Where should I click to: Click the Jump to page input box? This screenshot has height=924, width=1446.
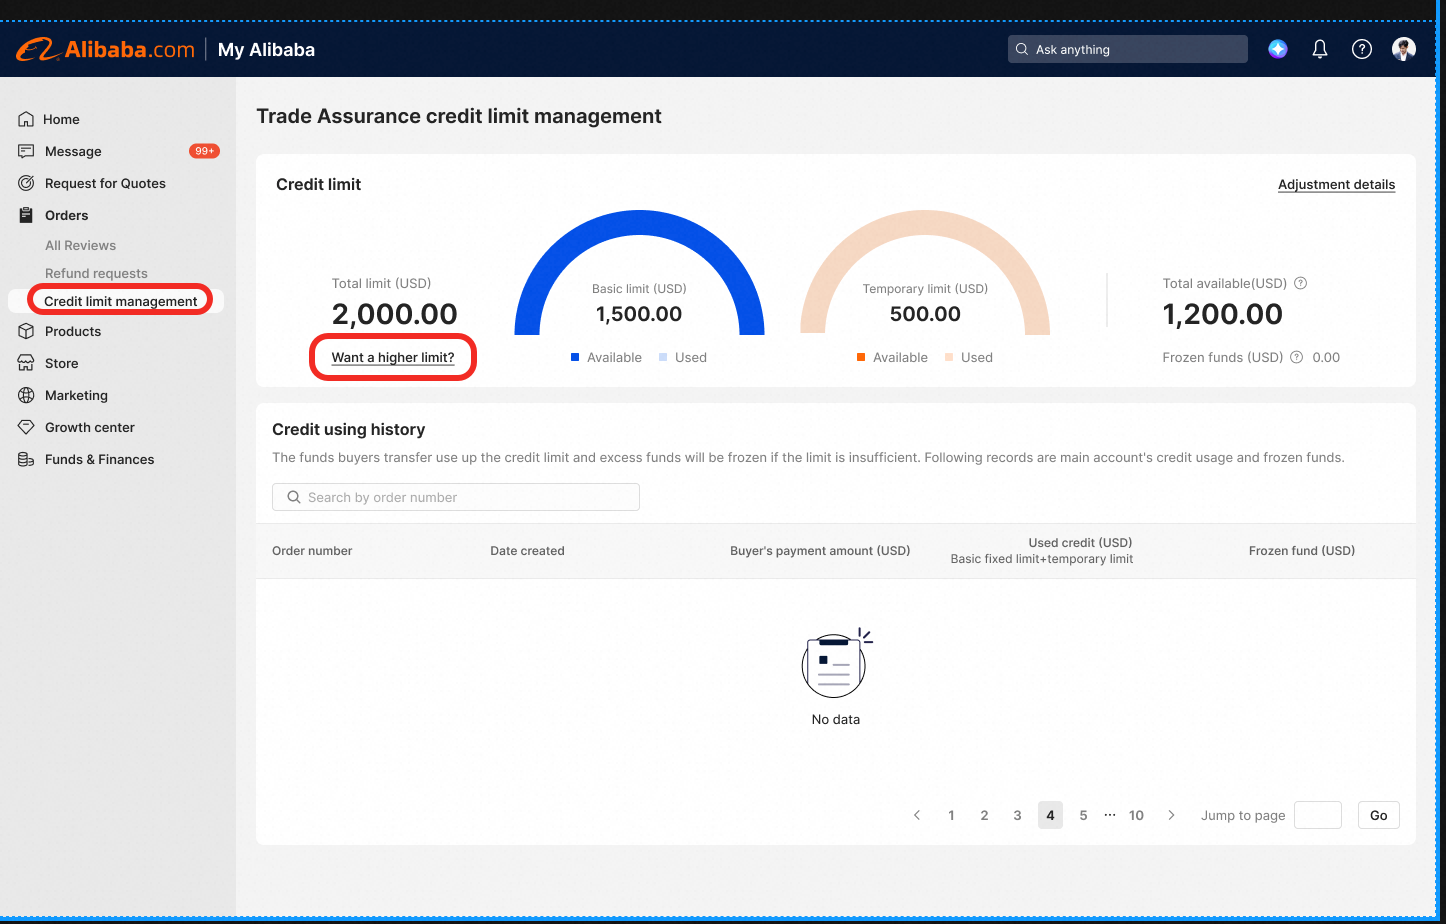tap(1318, 815)
